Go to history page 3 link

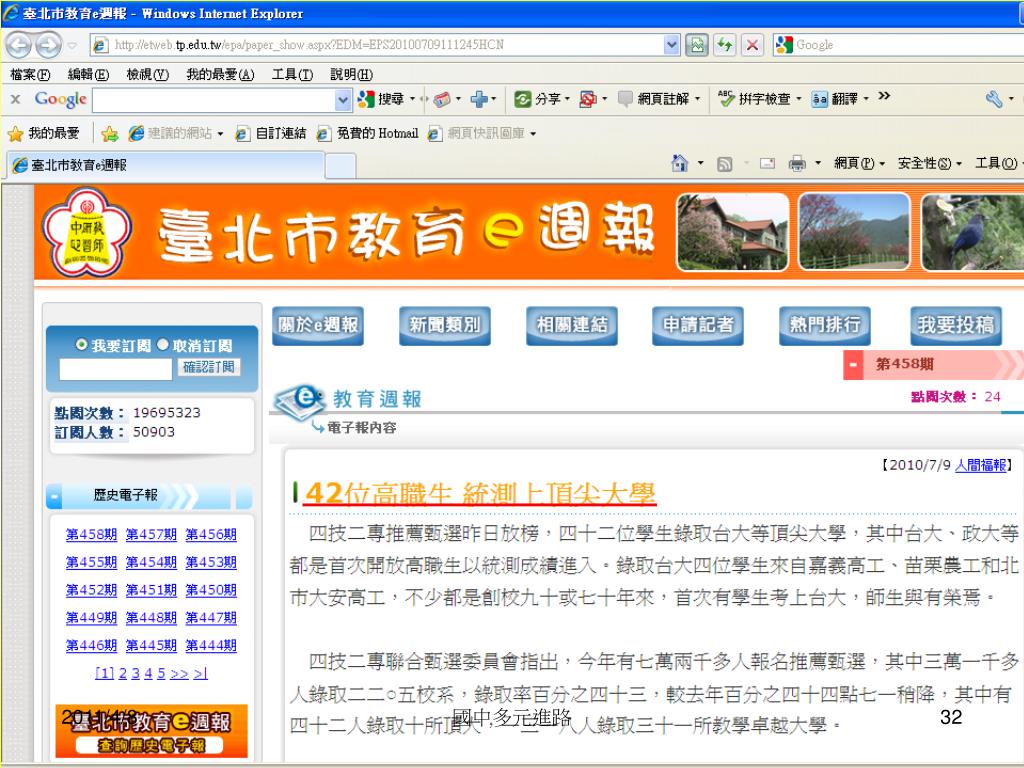tap(135, 673)
